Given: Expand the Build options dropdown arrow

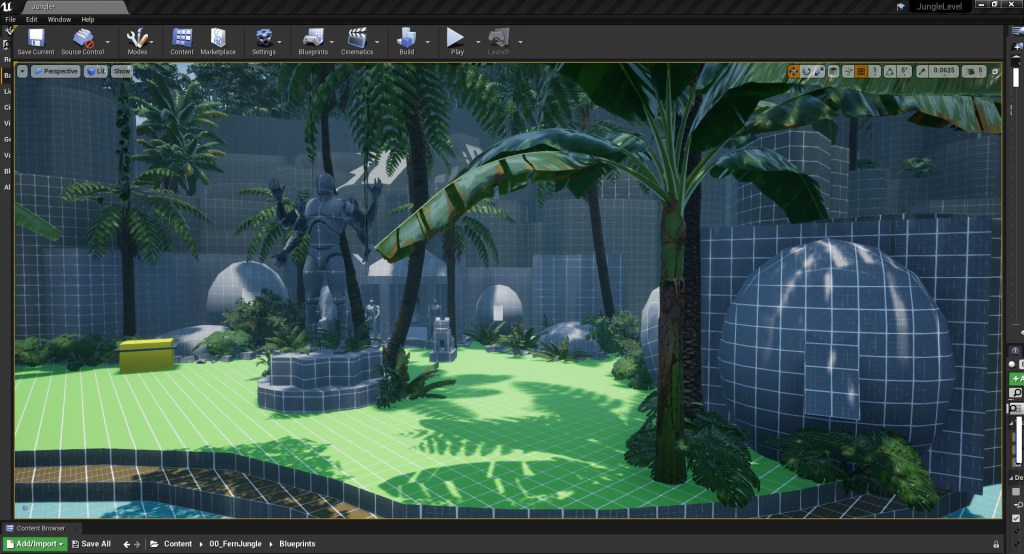Looking at the screenshot, I should [428, 42].
